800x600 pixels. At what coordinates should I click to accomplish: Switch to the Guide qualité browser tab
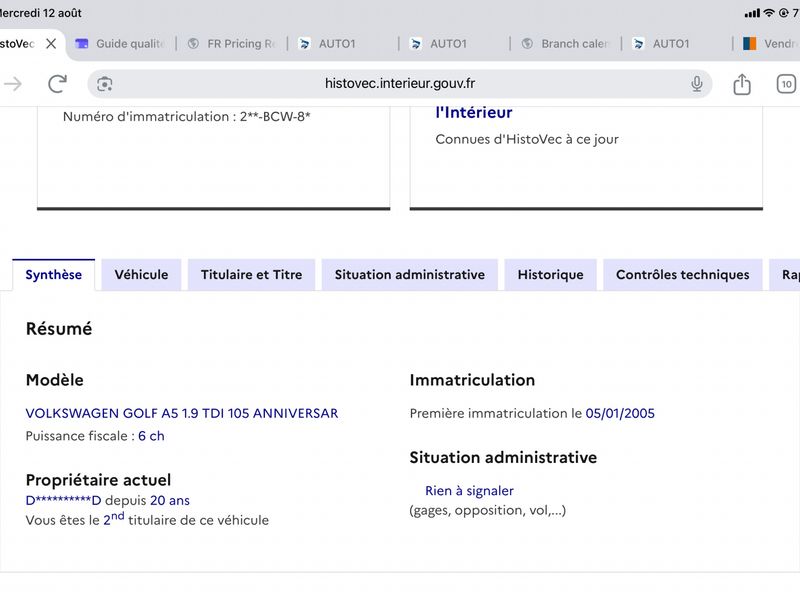point(120,44)
